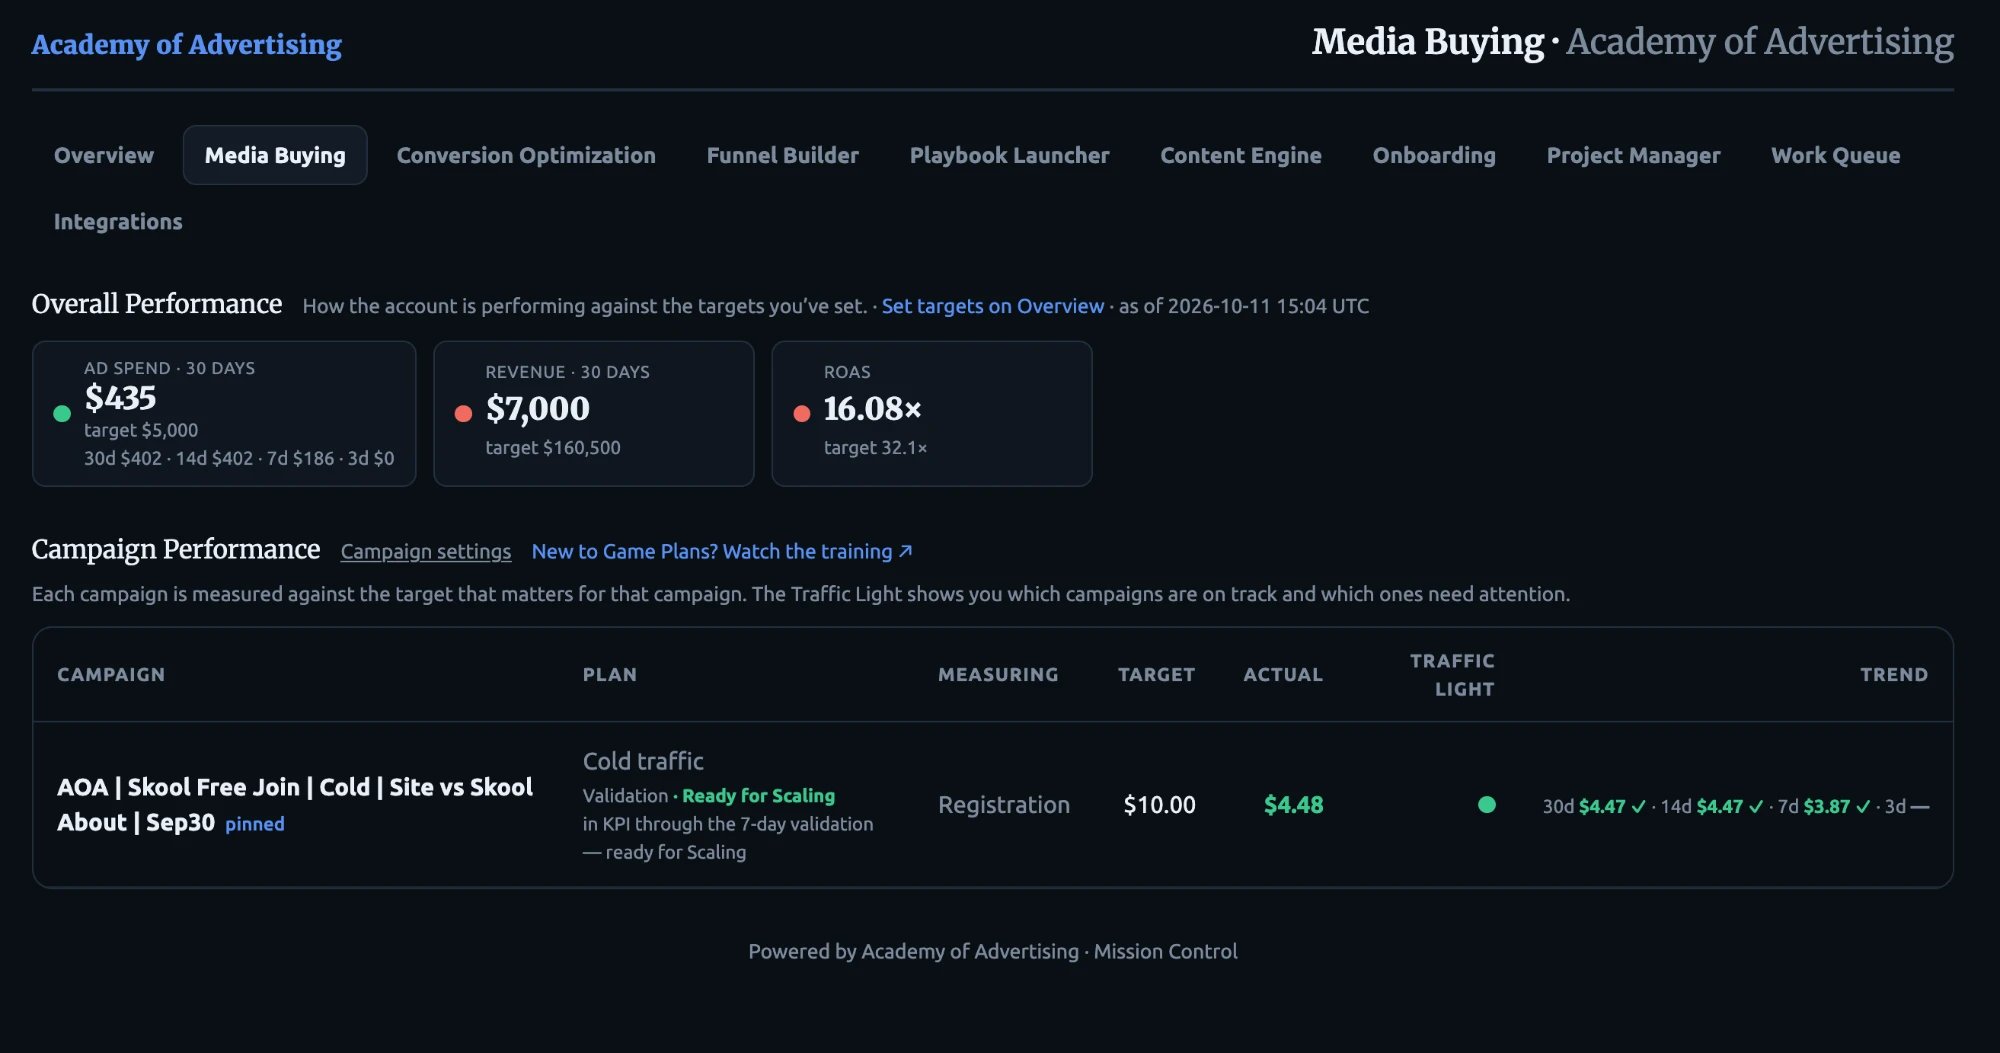Viewport: 2000px width, 1053px height.
Task: Click the 14d trend checkmark
Action: click(x=1756, y=807)
